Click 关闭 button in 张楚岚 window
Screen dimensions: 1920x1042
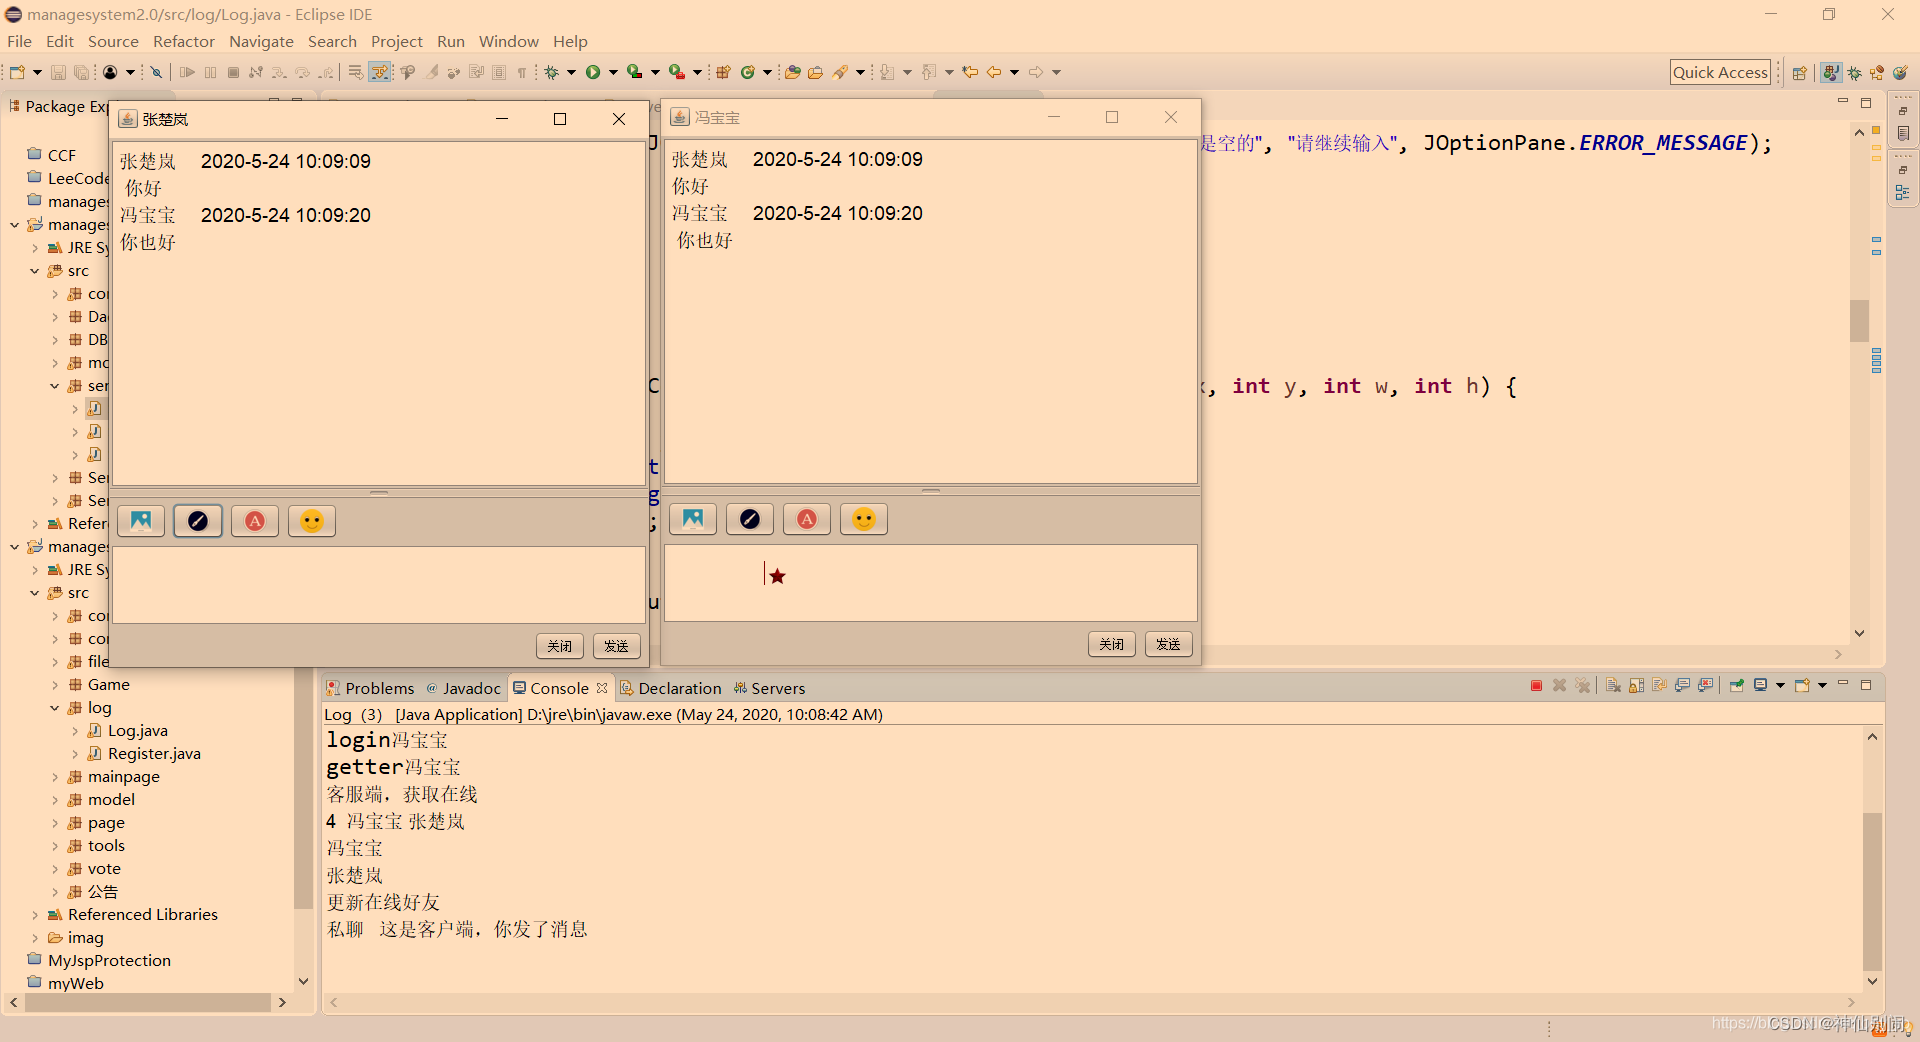tap(560, 646)
